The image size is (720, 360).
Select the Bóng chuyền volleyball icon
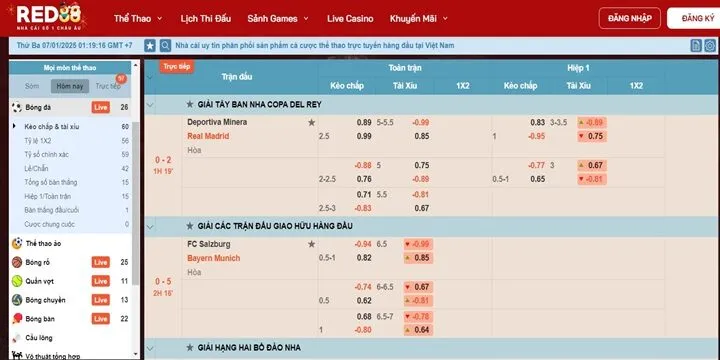pos(17,300)
